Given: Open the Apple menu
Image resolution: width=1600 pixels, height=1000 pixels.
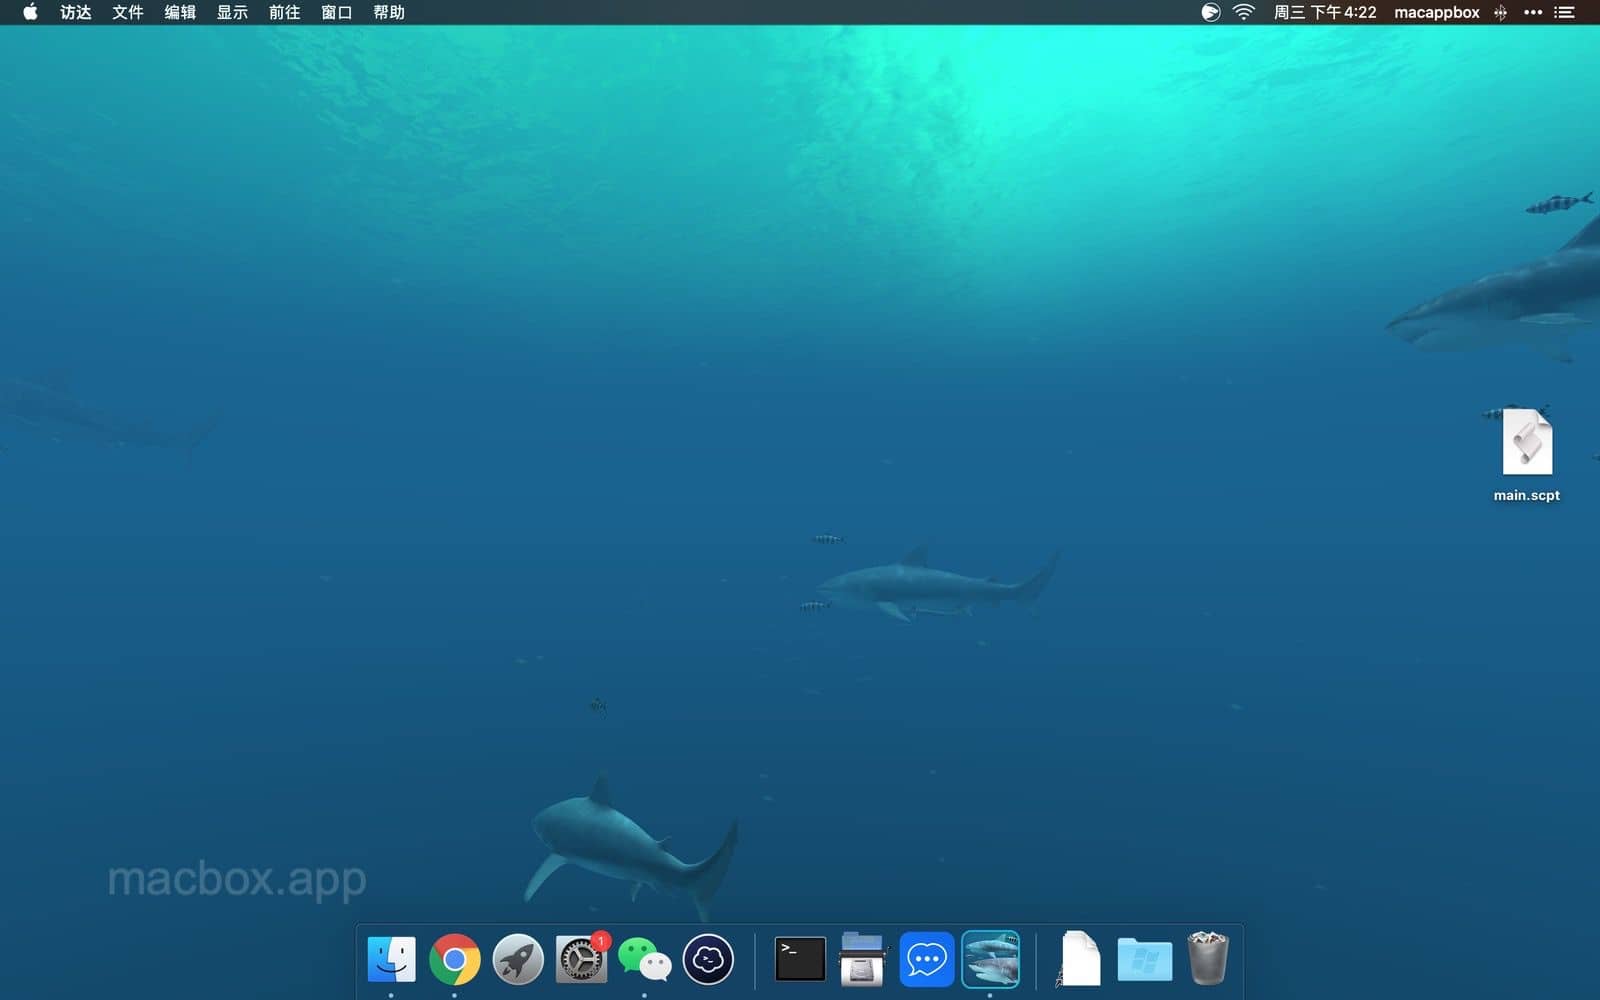Looking at the screenshot, I should [30, 12].
